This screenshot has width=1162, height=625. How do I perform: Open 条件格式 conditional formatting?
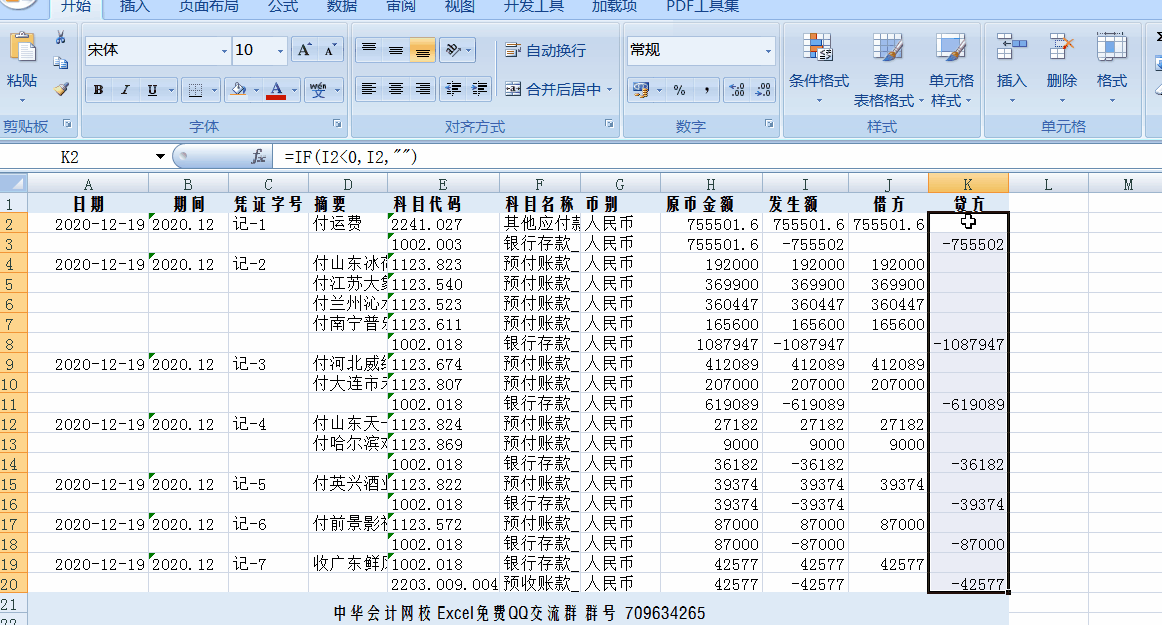(818, 67)
